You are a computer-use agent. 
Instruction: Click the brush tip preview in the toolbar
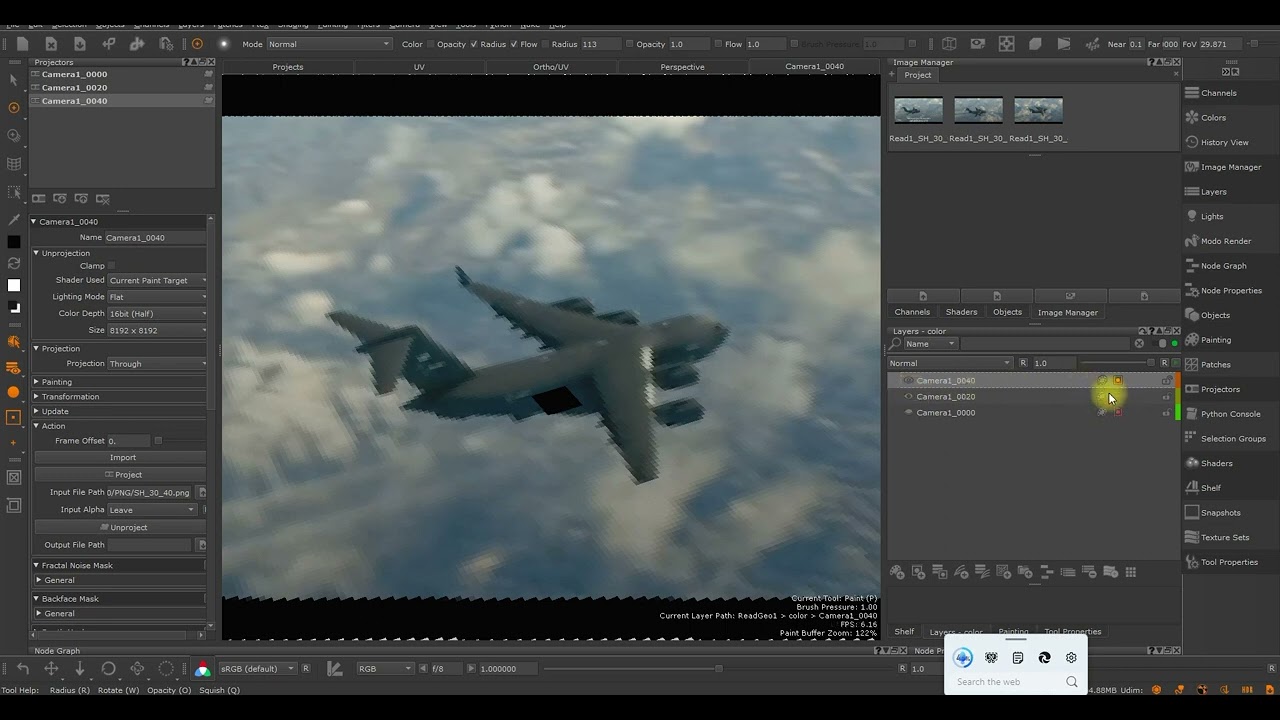(224, 44)
